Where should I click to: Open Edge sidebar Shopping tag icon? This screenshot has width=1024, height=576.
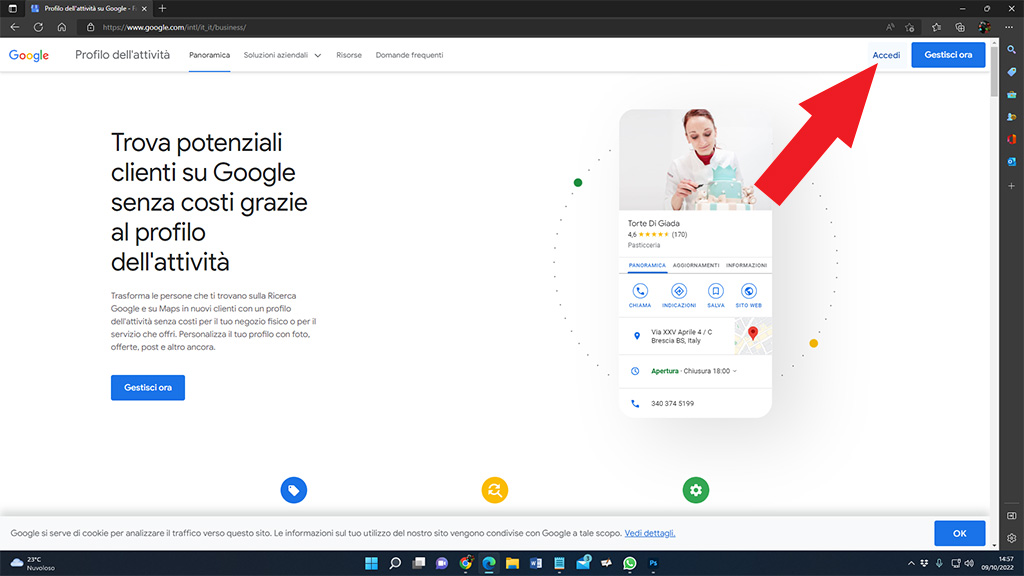click(x=1012, y=72)
